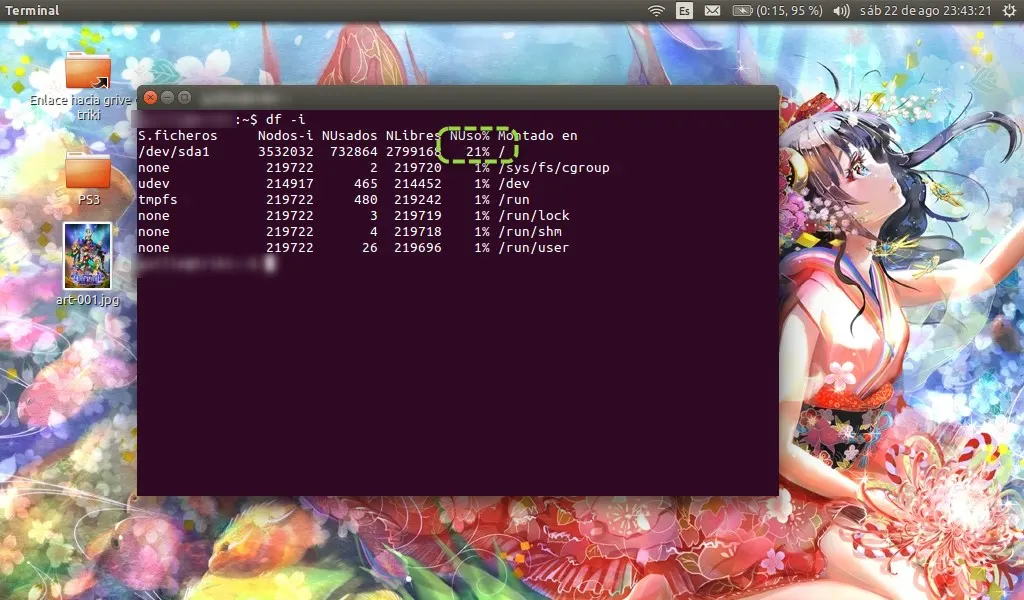This screenshot has height=600, width=1024.
Task: Open the mail envelope indicator
Action: tap(712, 11)
